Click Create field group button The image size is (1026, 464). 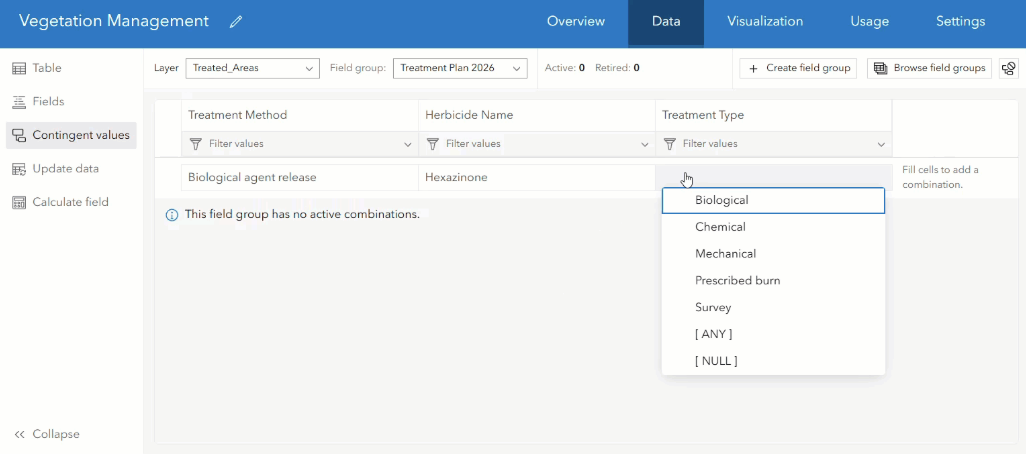[x=798, y=68]
